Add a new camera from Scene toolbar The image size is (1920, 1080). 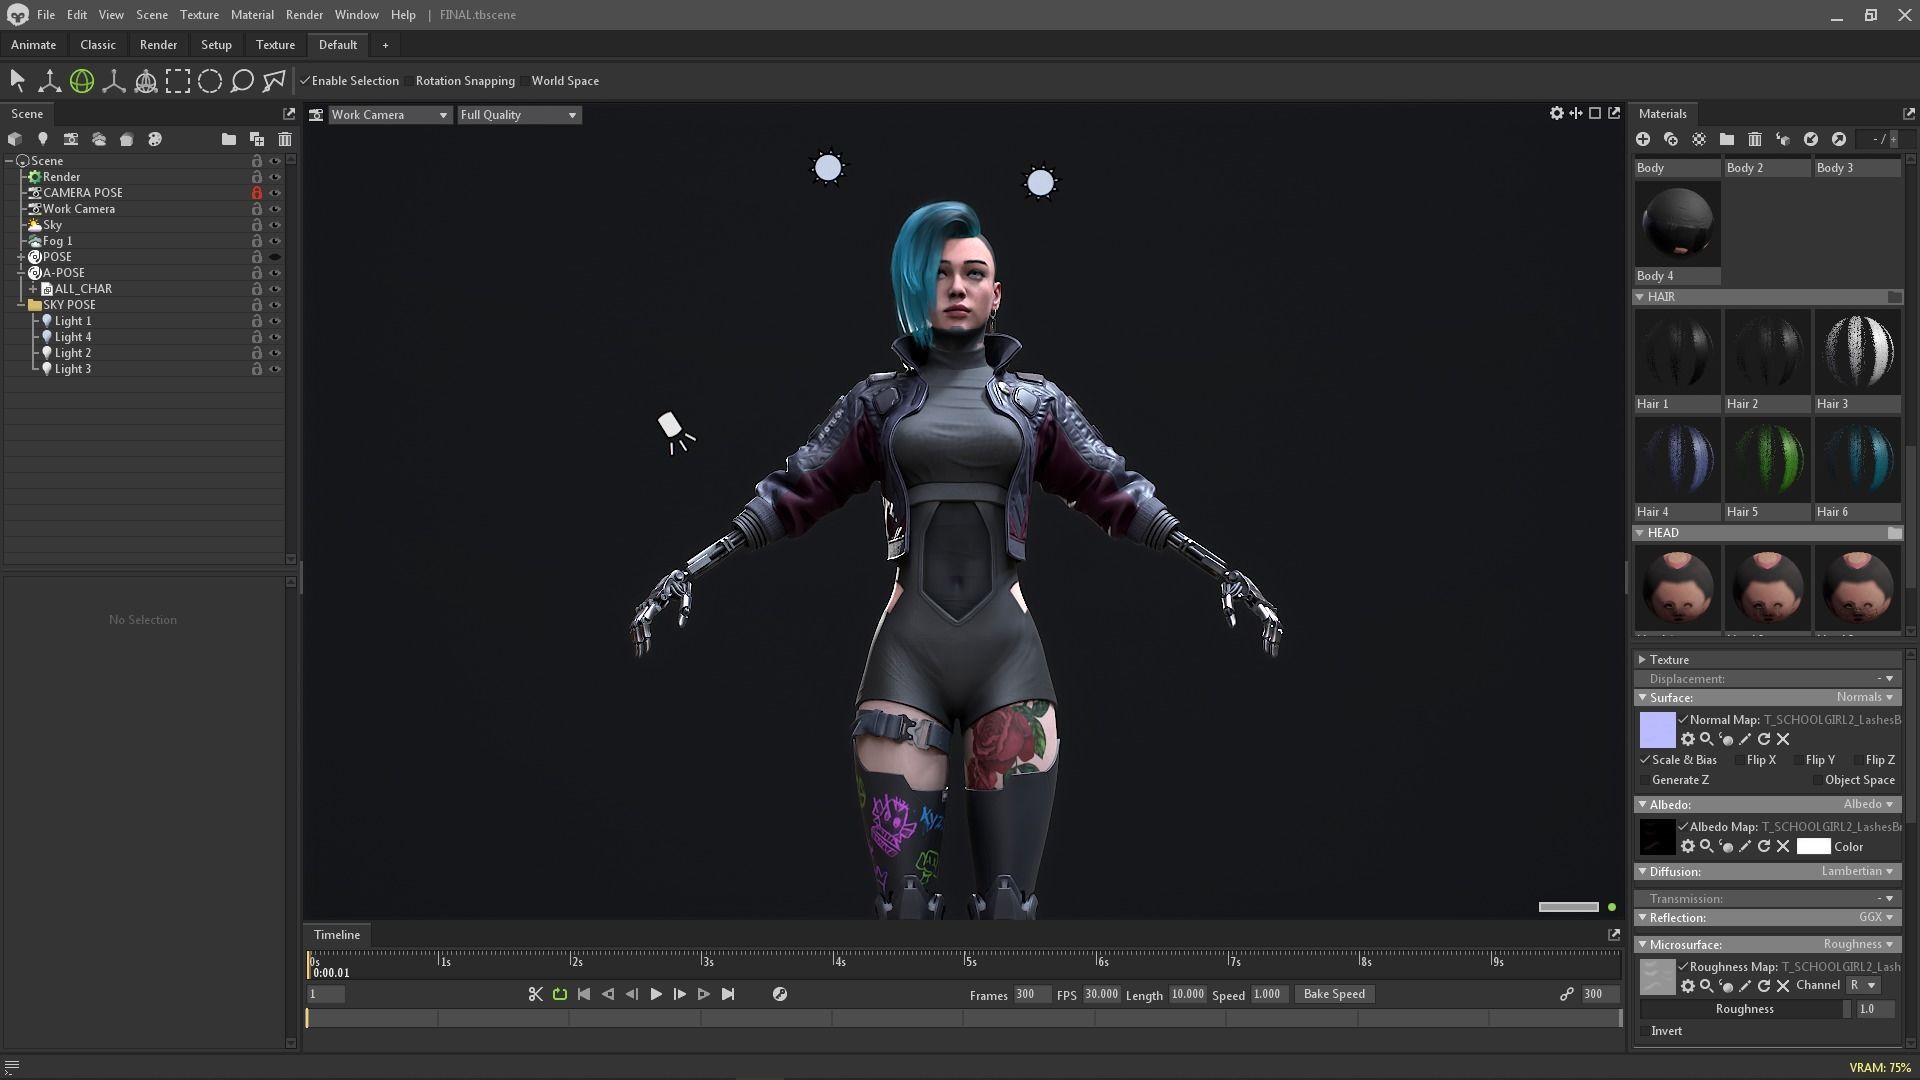tap(71, 139)
